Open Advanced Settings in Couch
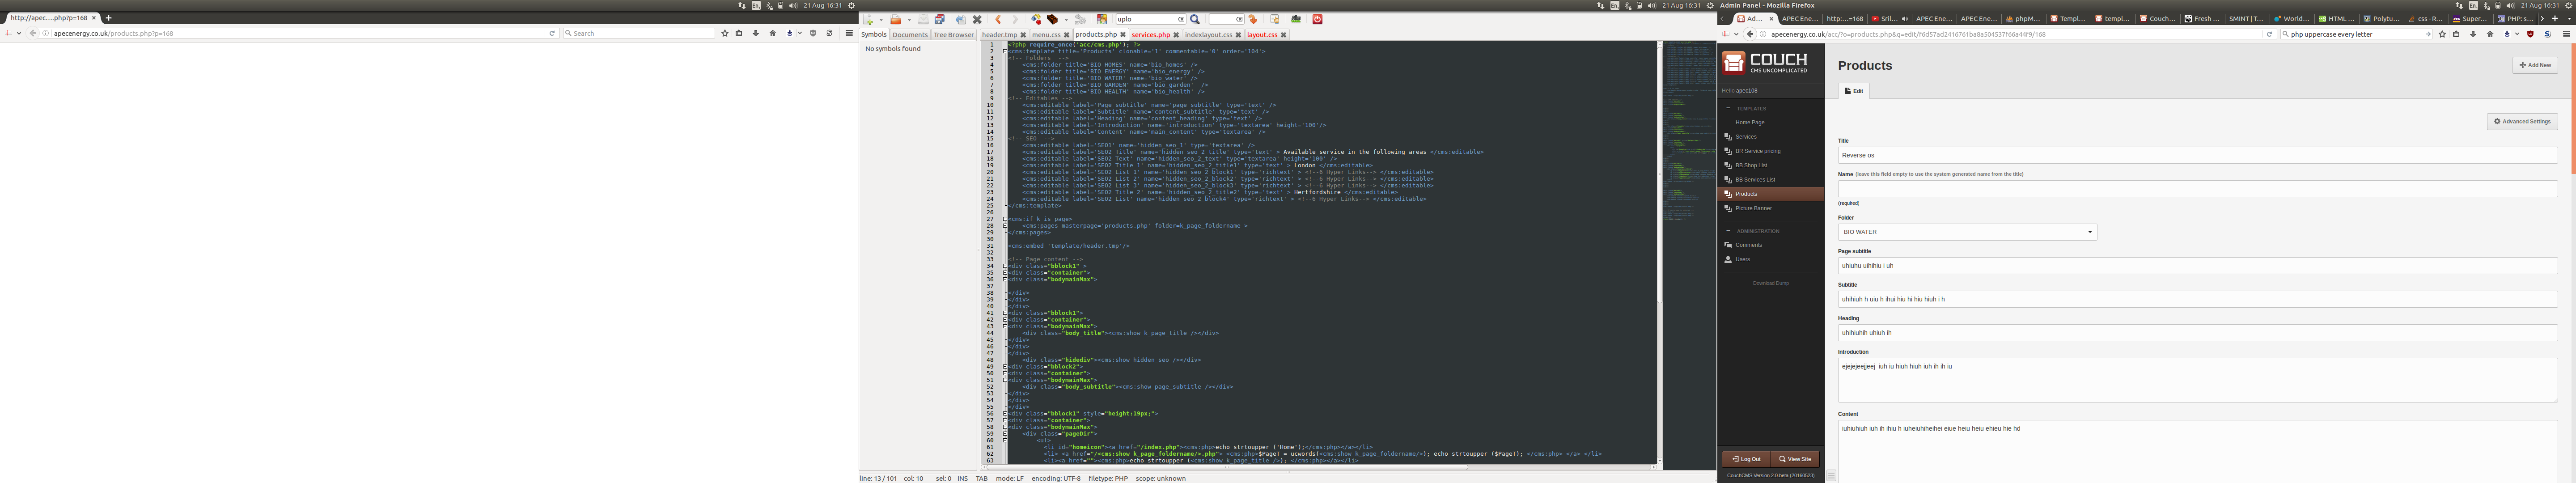 pos(2522,121)
